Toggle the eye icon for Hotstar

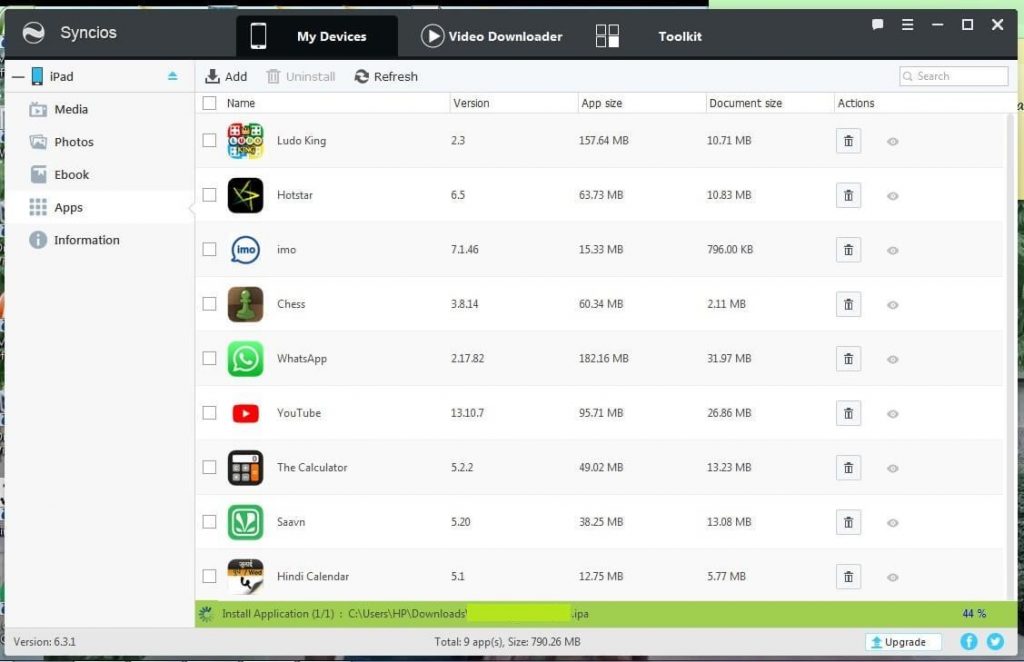(893, 196)
